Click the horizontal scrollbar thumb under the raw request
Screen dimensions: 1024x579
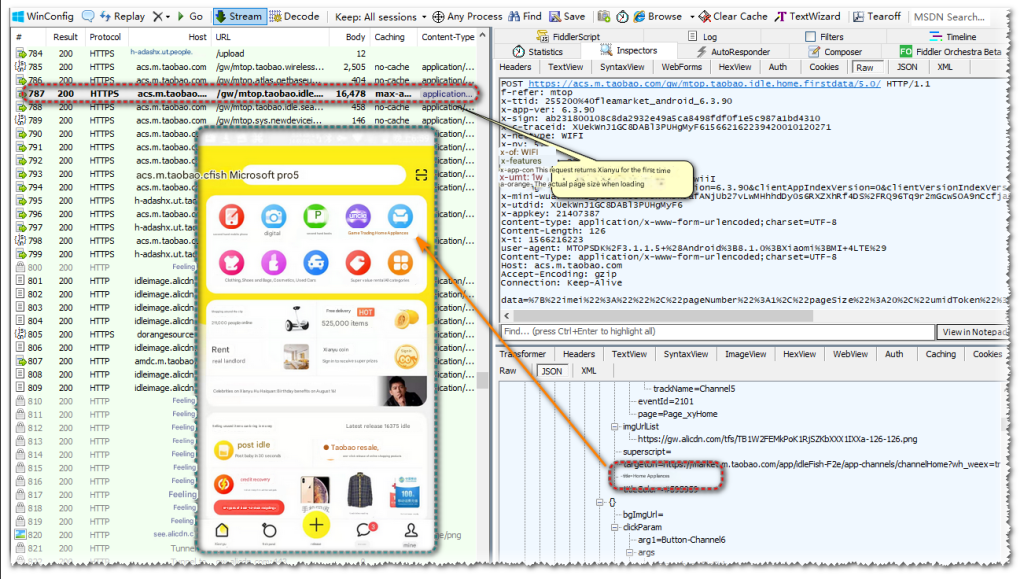click(x=664, y=315)
